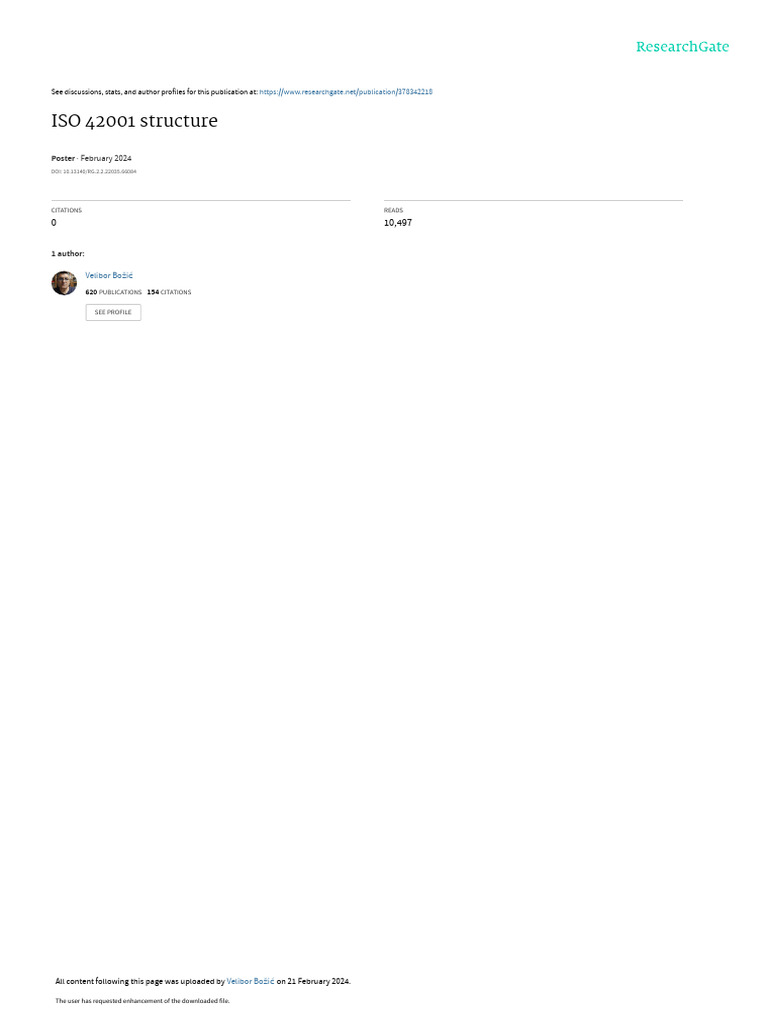Viewport: 768px width, 1024px height.
Task: Click the reads value 10,497
Action: pyautogui.click(x=398, y=223)
